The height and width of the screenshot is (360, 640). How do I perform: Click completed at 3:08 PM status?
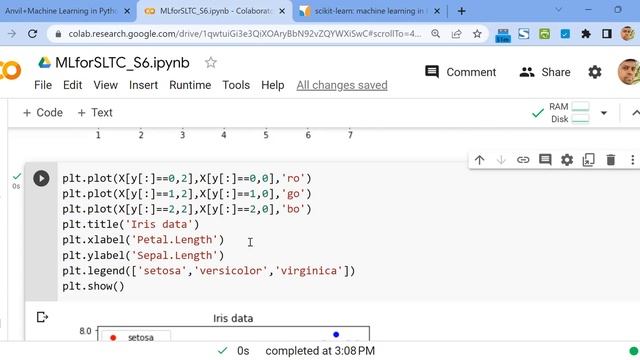coord(320,351)
